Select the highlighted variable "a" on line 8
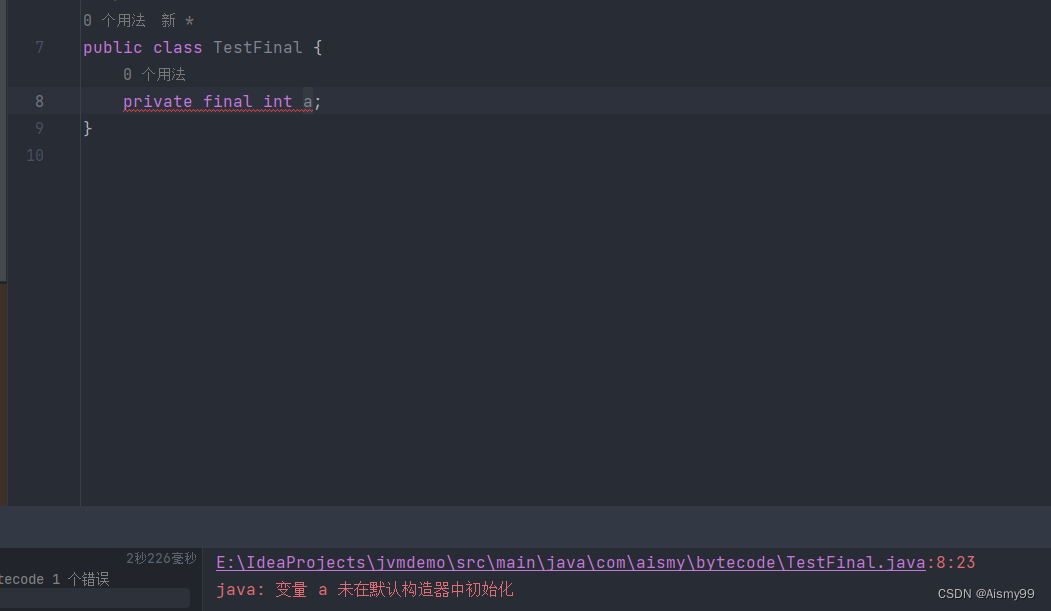Image resolution: width=1051 pixels, height=611 pixels. tap(307, 101)
